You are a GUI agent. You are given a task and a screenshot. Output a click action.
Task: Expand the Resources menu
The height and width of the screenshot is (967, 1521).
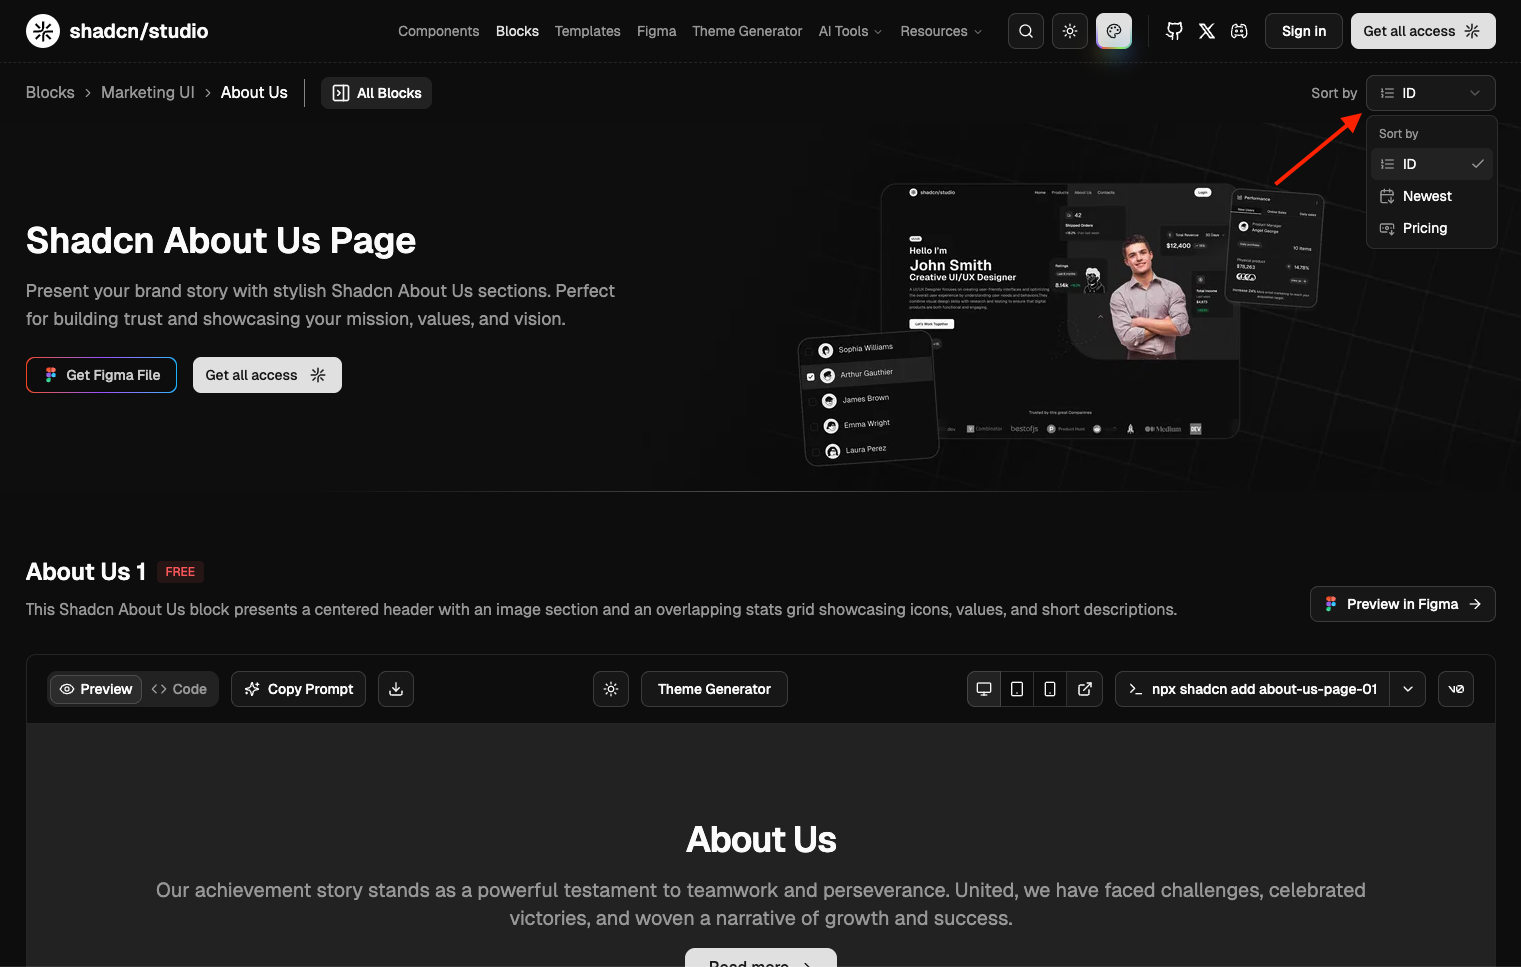941,31
